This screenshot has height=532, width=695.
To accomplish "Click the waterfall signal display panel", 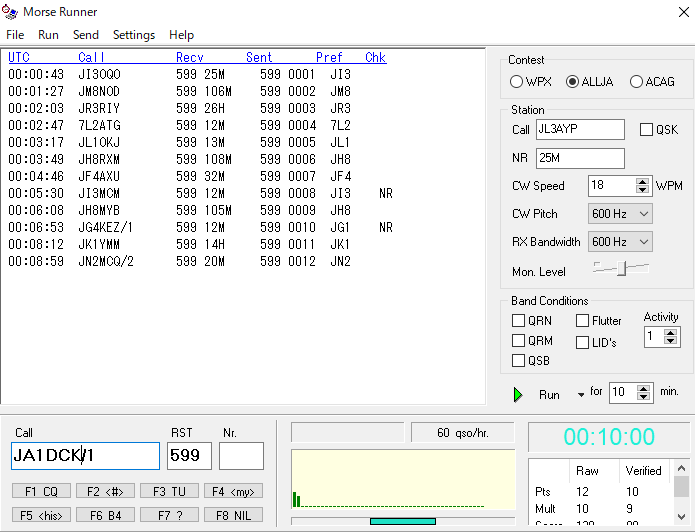I will (403, 480).
